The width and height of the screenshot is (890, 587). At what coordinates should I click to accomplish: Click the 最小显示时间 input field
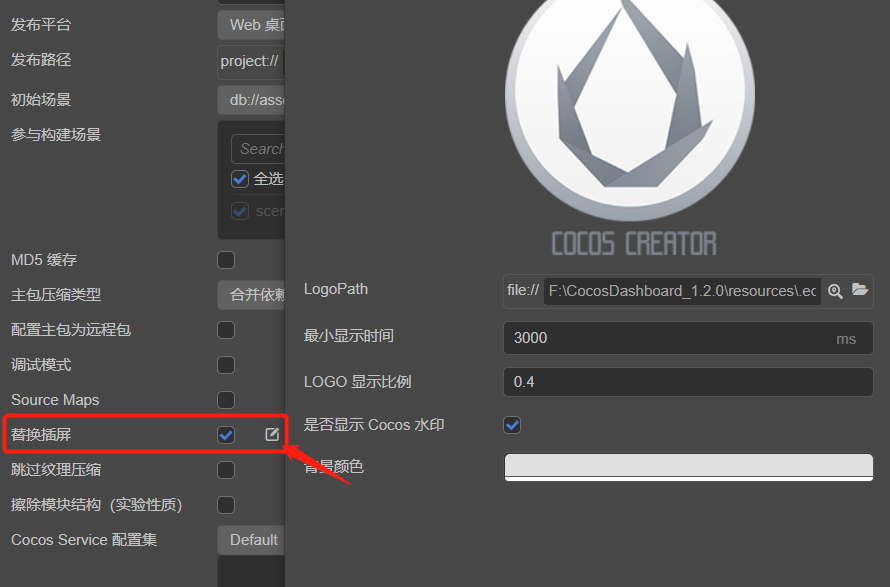point(688,338)
